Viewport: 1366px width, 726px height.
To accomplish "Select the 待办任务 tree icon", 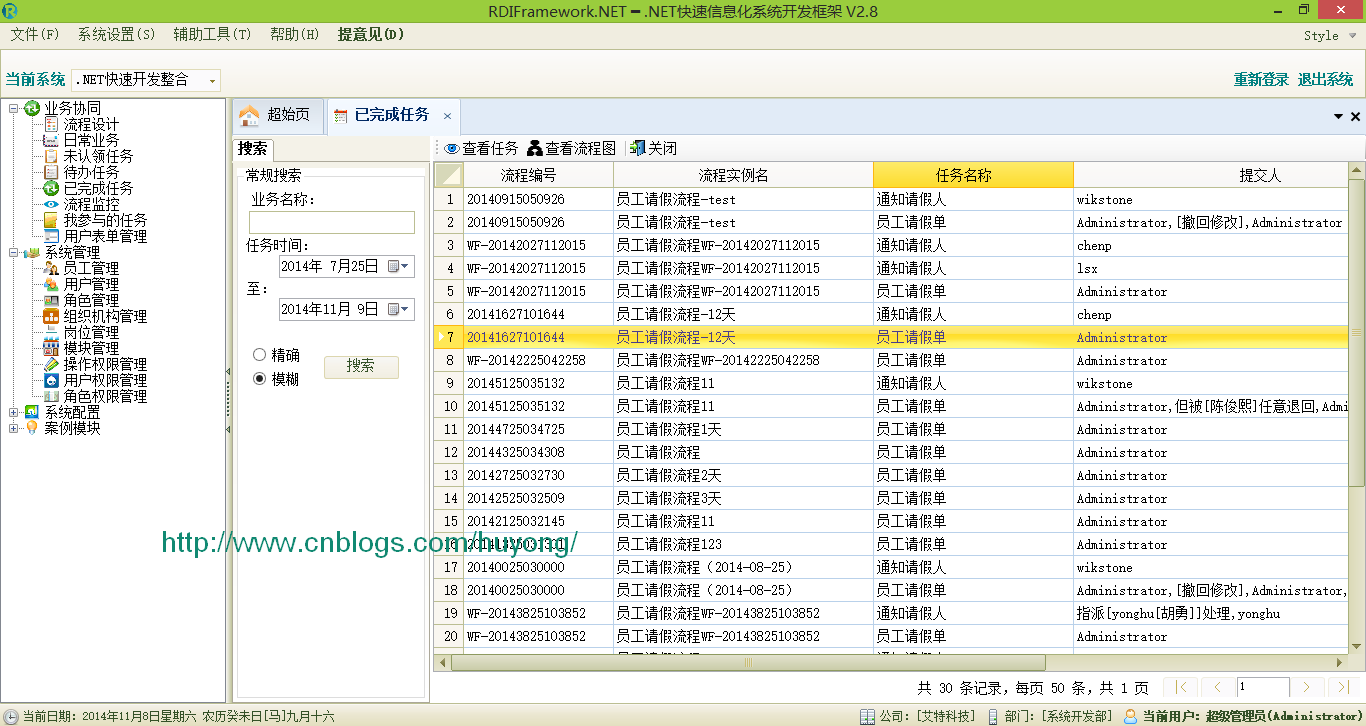I will (52, 172).
